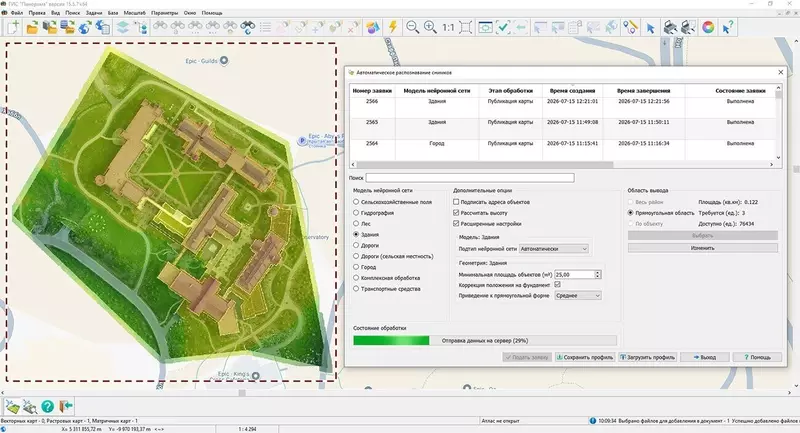Viewport: 800px width, 433px height.
Task: Open Приведение к прямоугольной форме dropdown
Action: (x=578, y=296)
